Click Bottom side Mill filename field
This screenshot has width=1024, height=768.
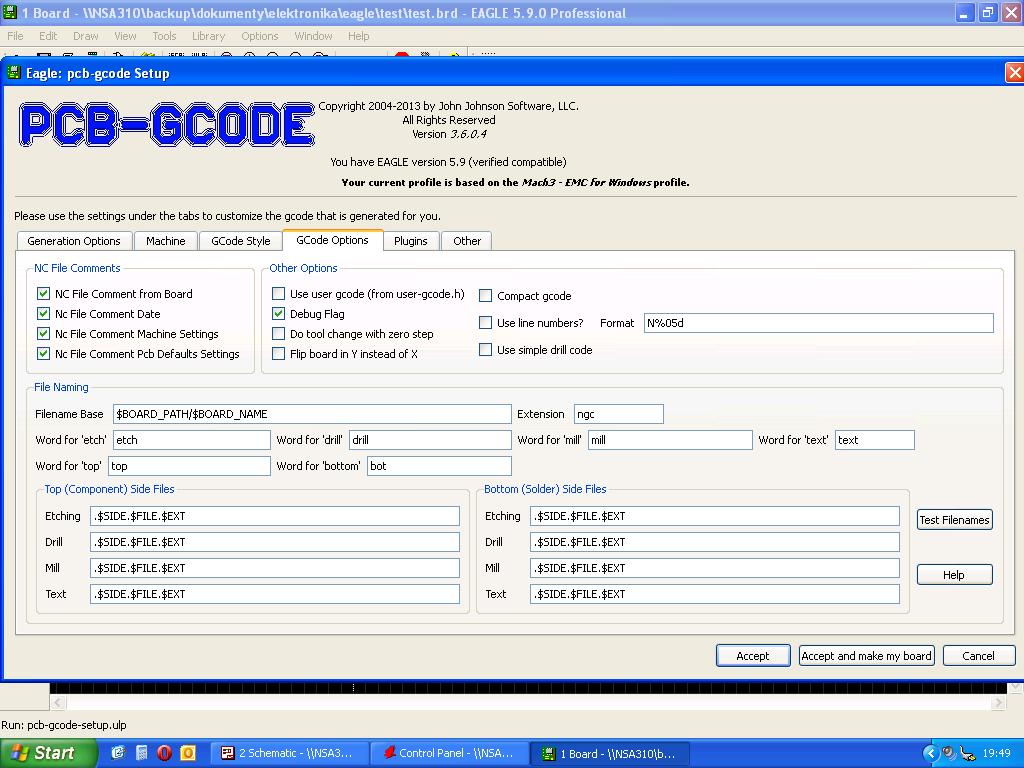pyautogui.click(x=715, y=568)
